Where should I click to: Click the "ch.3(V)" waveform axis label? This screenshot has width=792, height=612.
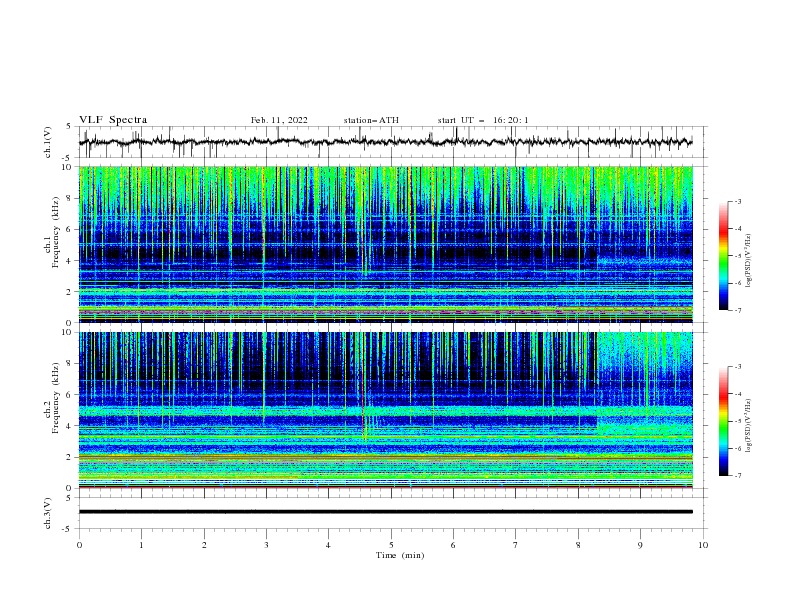[48, 513]
